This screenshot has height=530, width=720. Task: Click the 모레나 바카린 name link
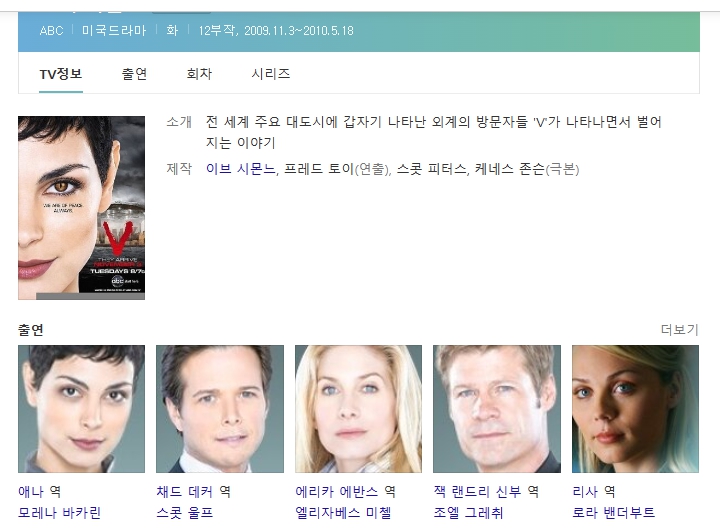coord(59,513)
